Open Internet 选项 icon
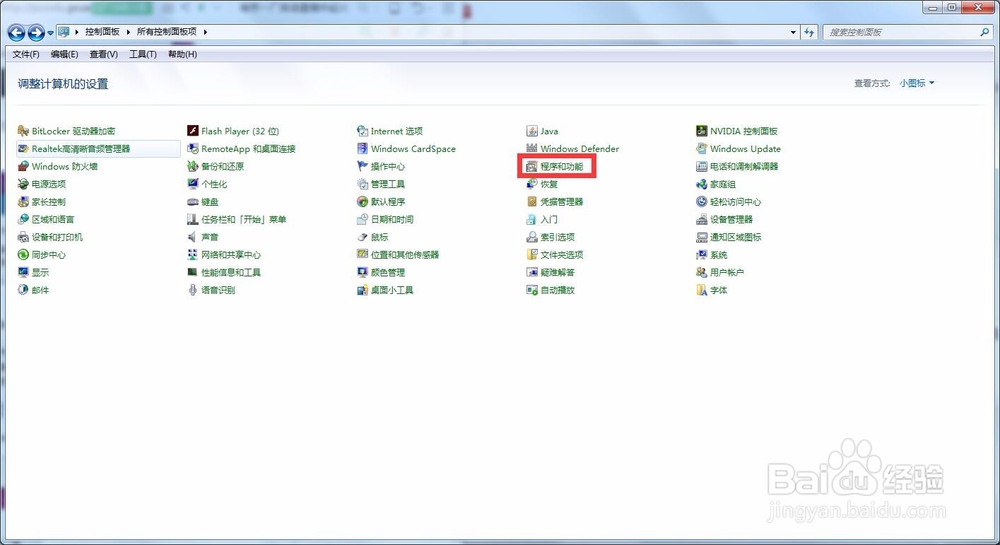The image size is (1000, 545). [x=362, y=131]
